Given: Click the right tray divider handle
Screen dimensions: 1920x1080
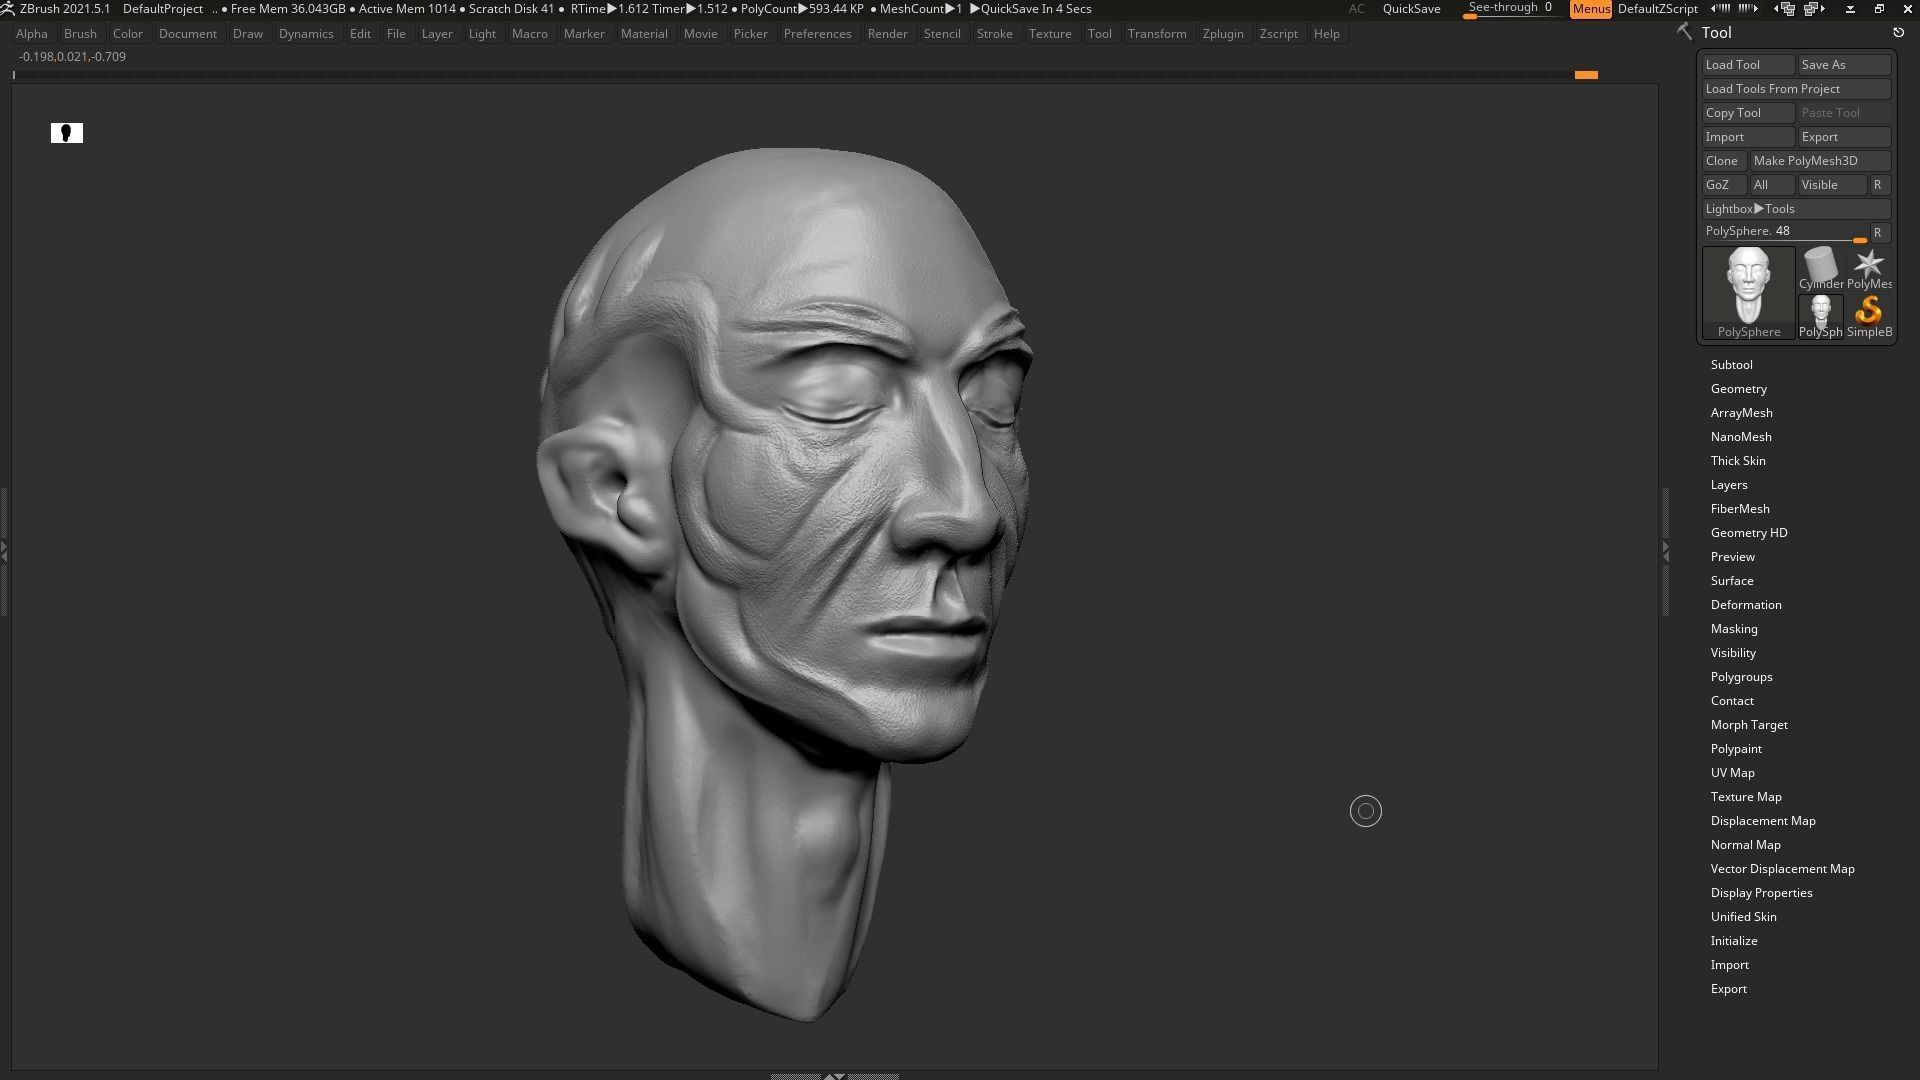Looking at the screenshot, I should pyautogui.click(x=1665, y=551).
